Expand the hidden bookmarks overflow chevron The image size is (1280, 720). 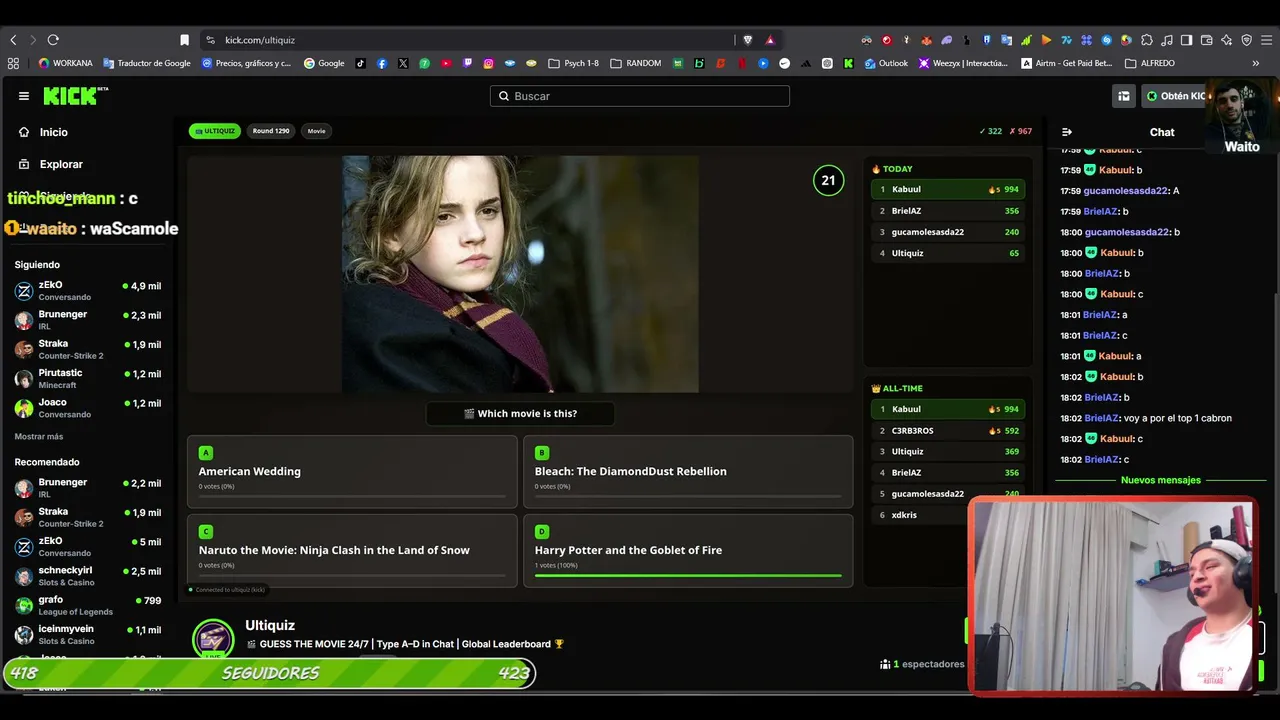1256,63
